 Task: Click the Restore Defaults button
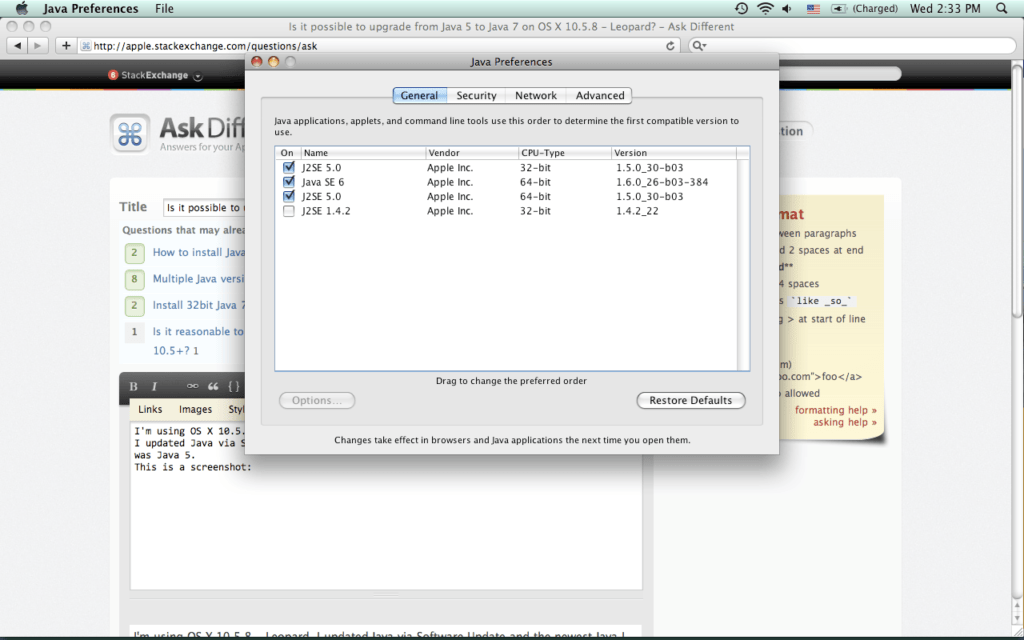click(x=690, y=400)
